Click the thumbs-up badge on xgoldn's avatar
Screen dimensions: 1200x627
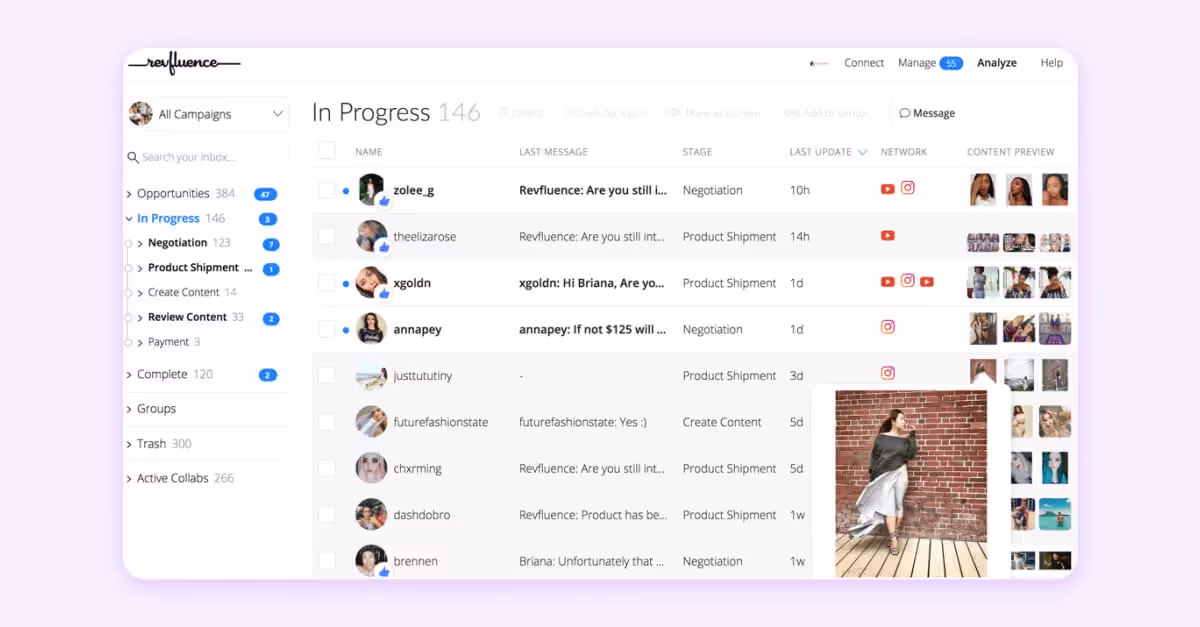pyautogui.click(x=385, y=294)
